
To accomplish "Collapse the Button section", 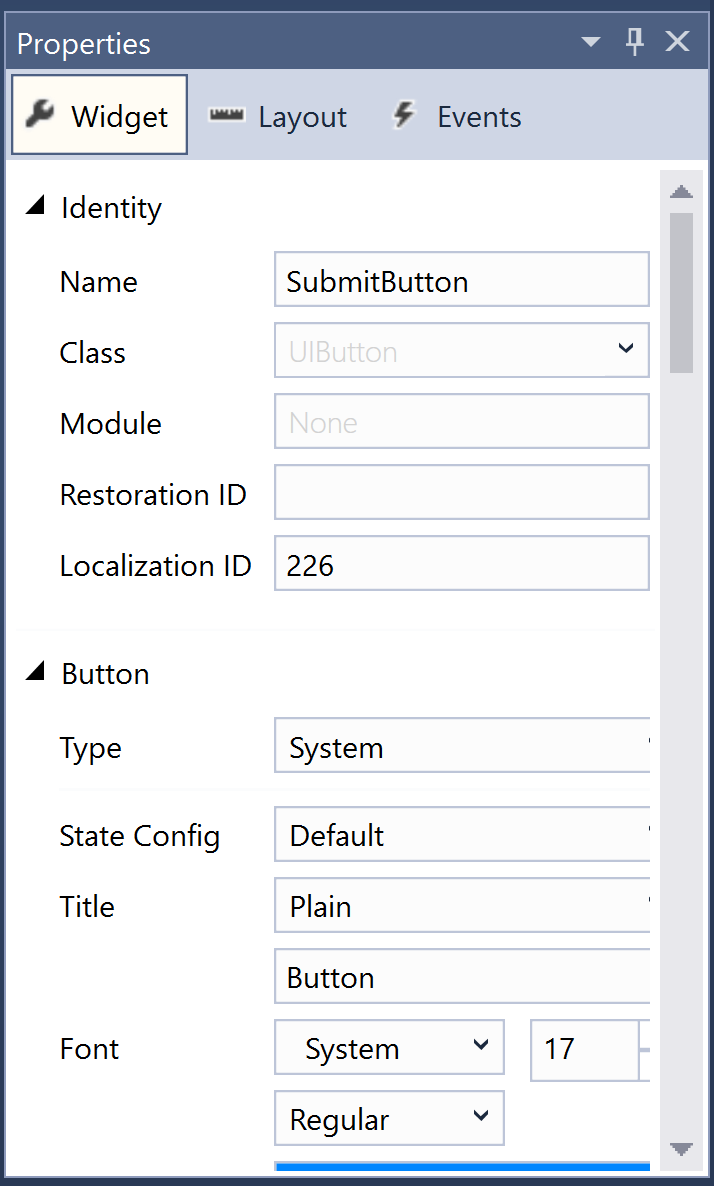I will click(x=35, y=672).
